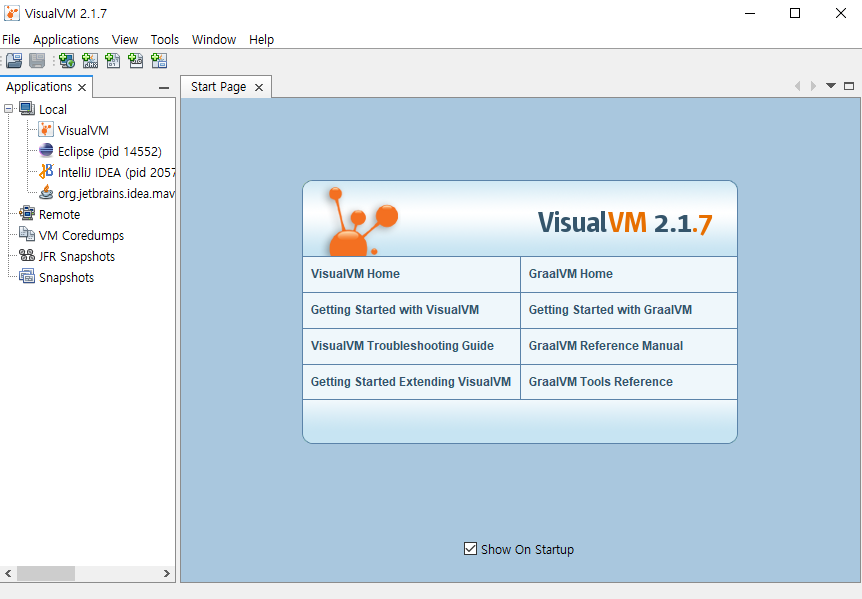The height and width of the screenshot is (599, 862).
Task: Open GraalVM Tools Reference link
Action: [601, 382]
